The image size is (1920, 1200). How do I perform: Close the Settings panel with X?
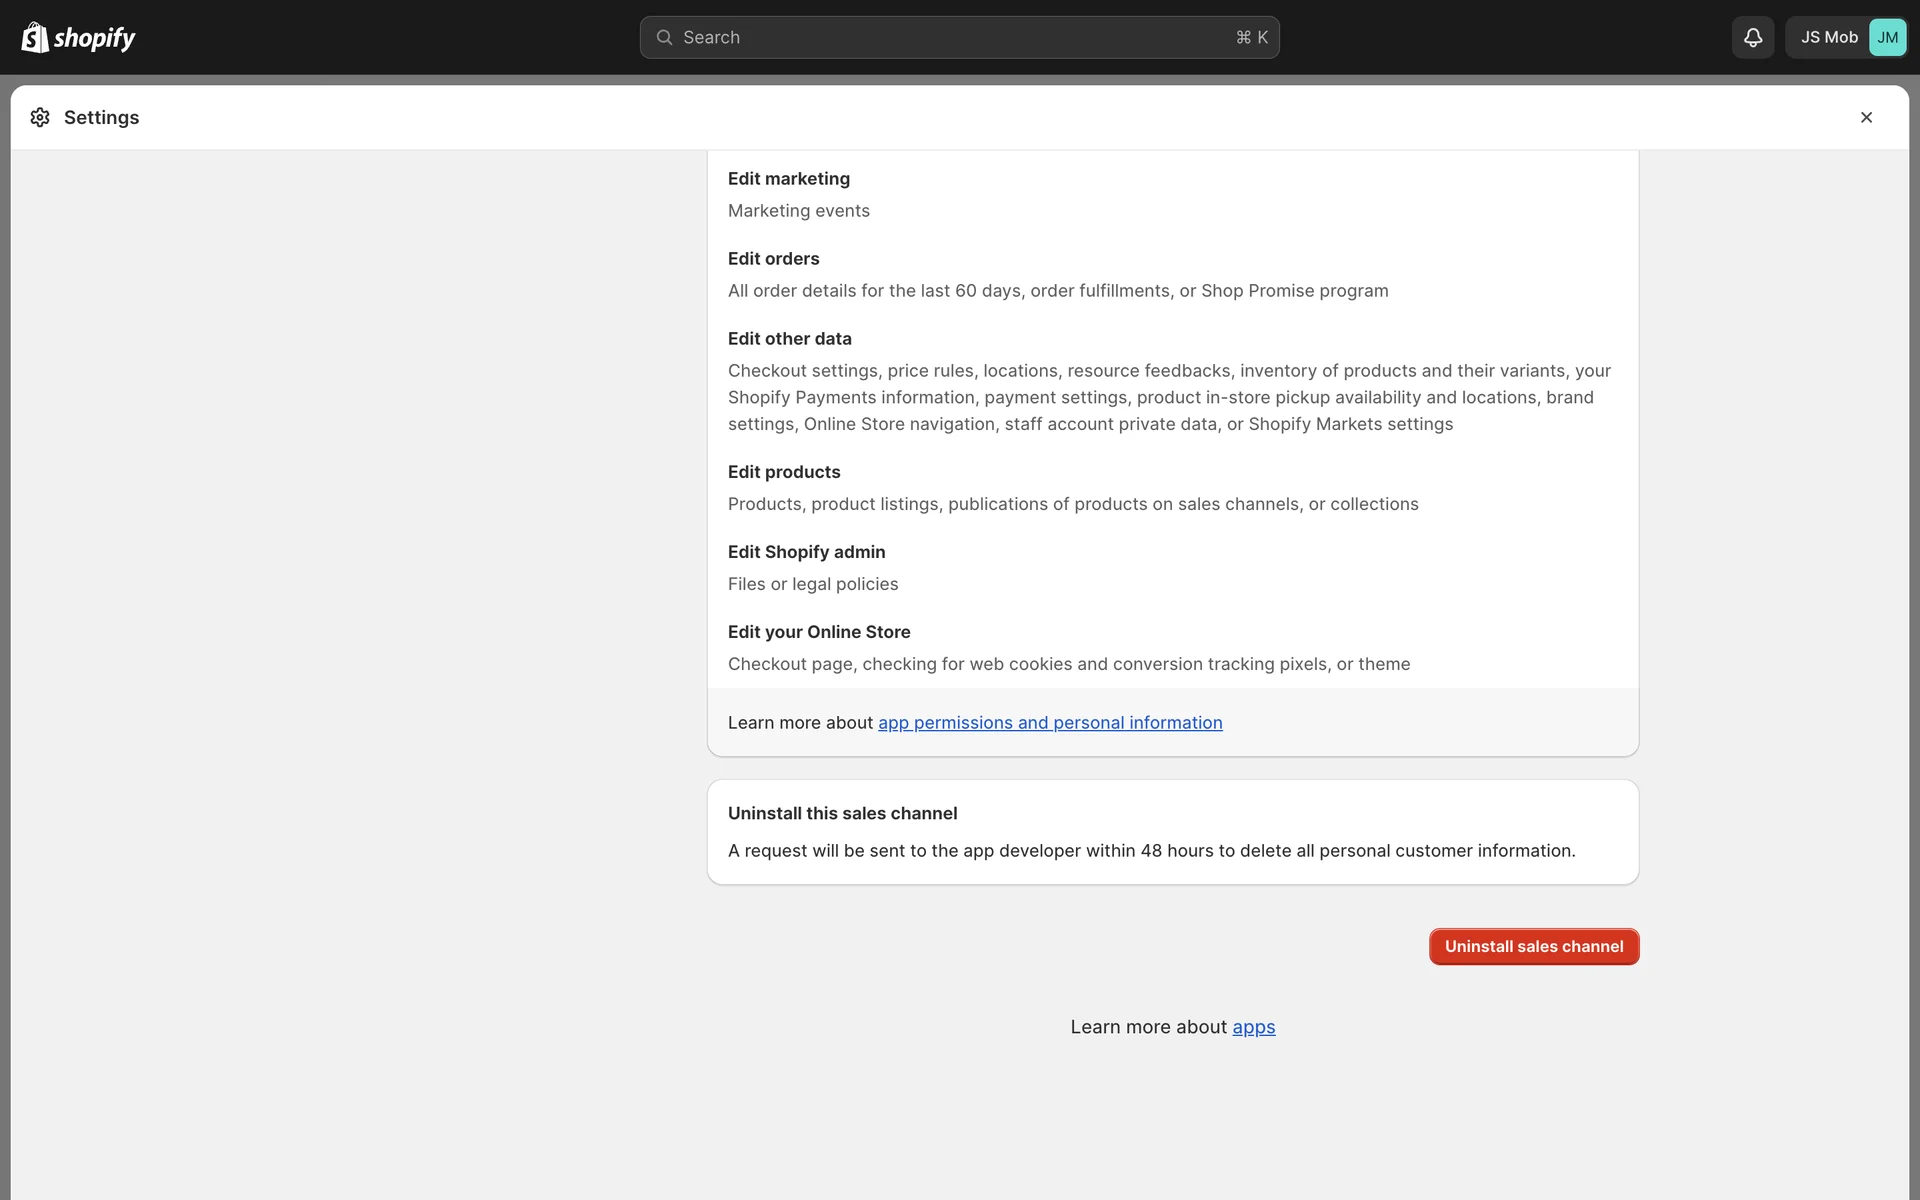(x=1866, y=117)
